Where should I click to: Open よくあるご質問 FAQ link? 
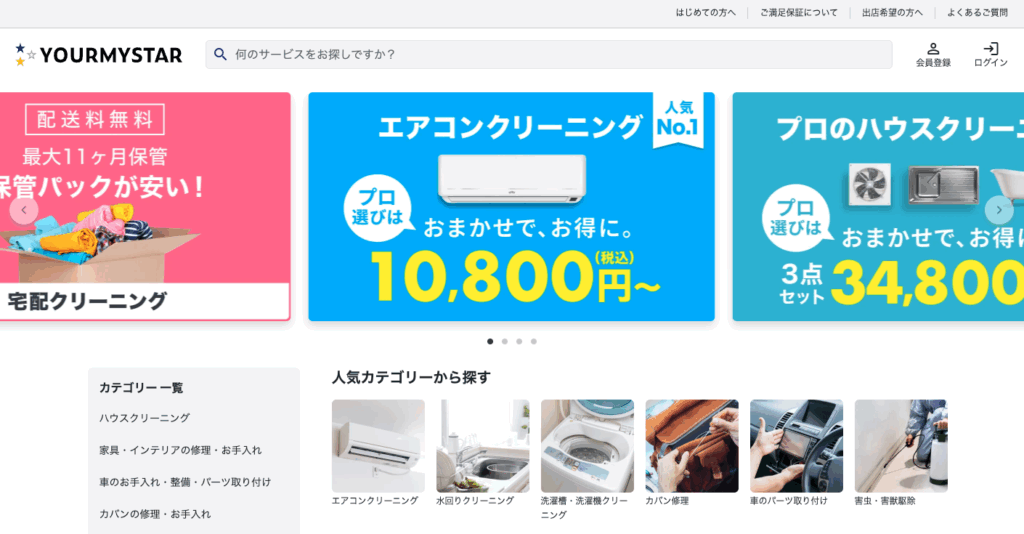pyautogui.click(x=977, y=12)
